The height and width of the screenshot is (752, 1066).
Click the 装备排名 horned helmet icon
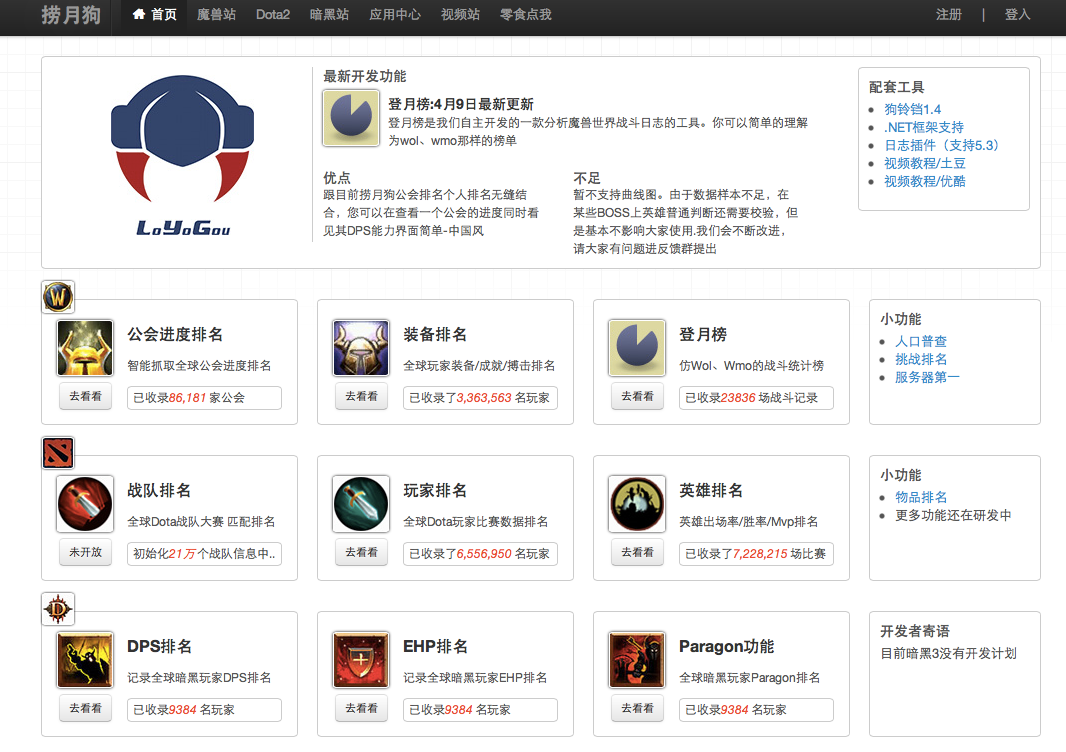point(361,348)
